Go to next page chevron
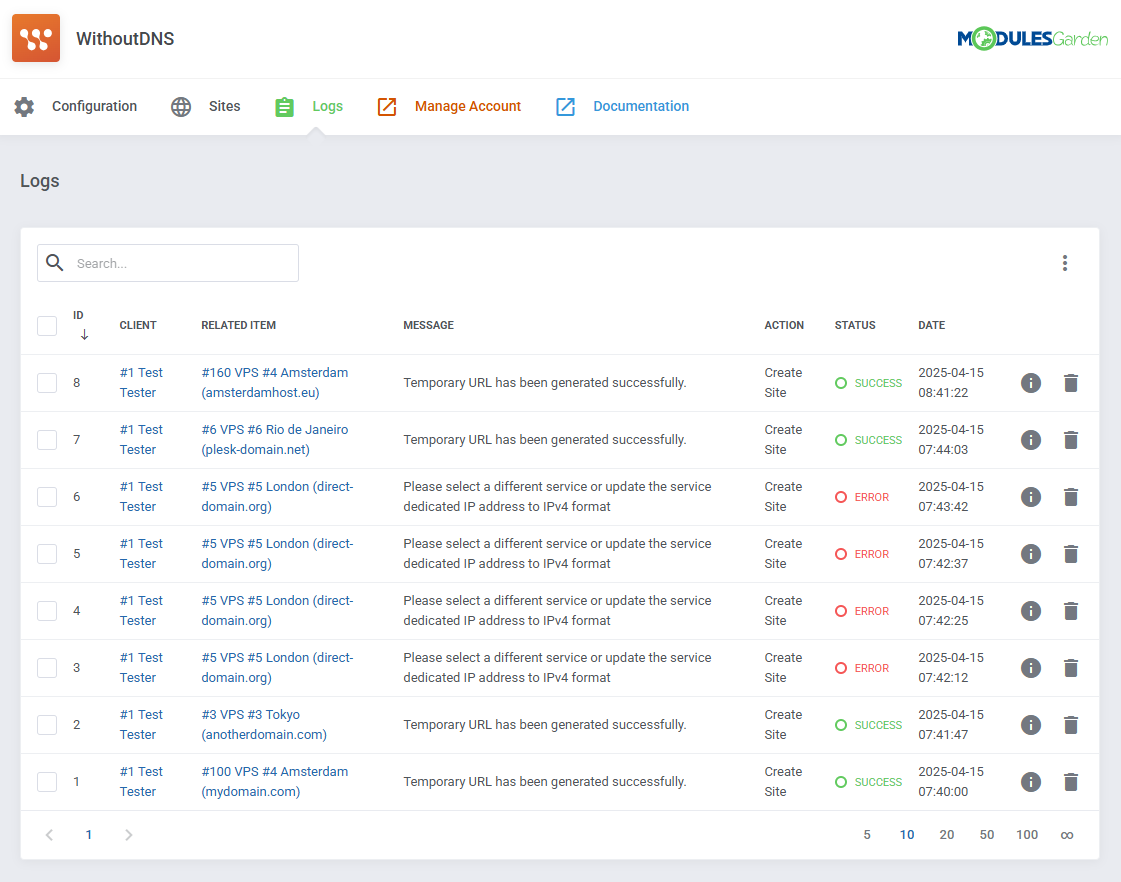 (x=128, y=835)
